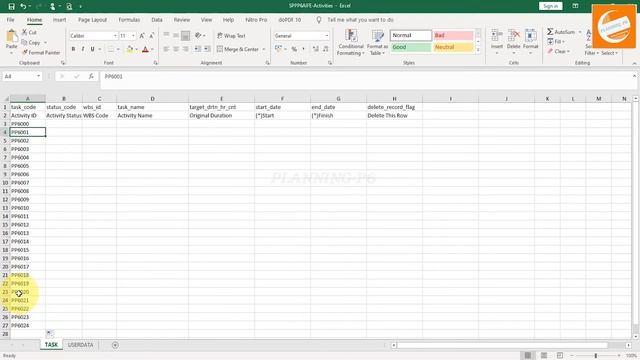Align text to the left
This screenshot has width=640, height=360.
point(166,49)
